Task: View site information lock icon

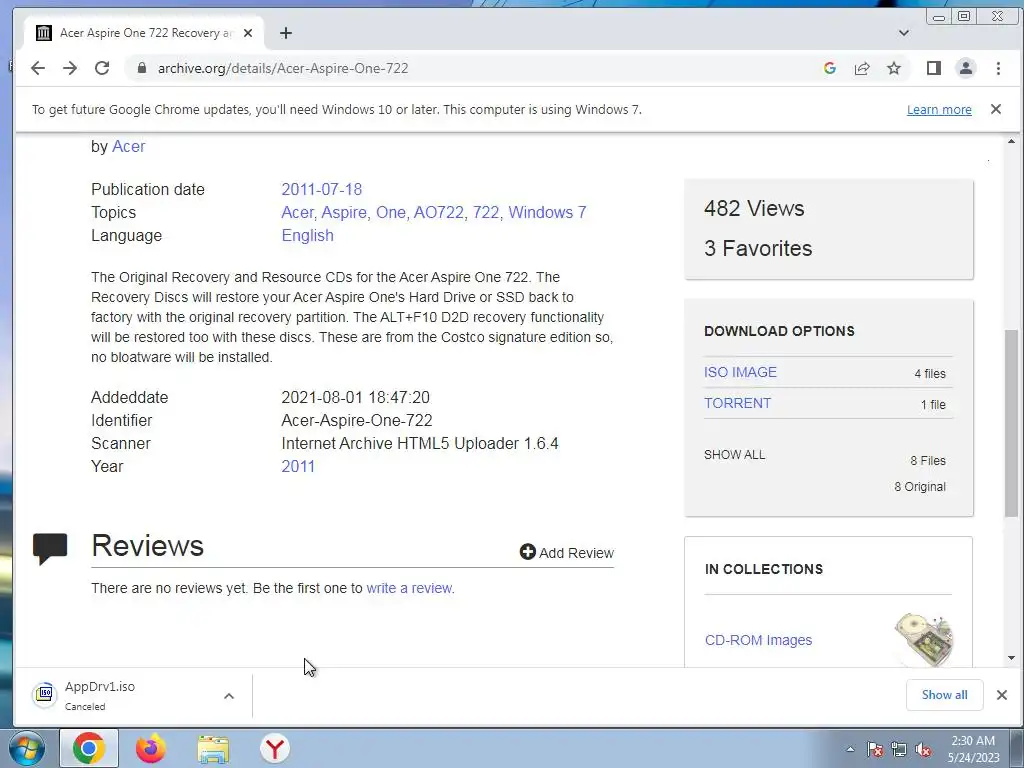Action: coord(141,68)
